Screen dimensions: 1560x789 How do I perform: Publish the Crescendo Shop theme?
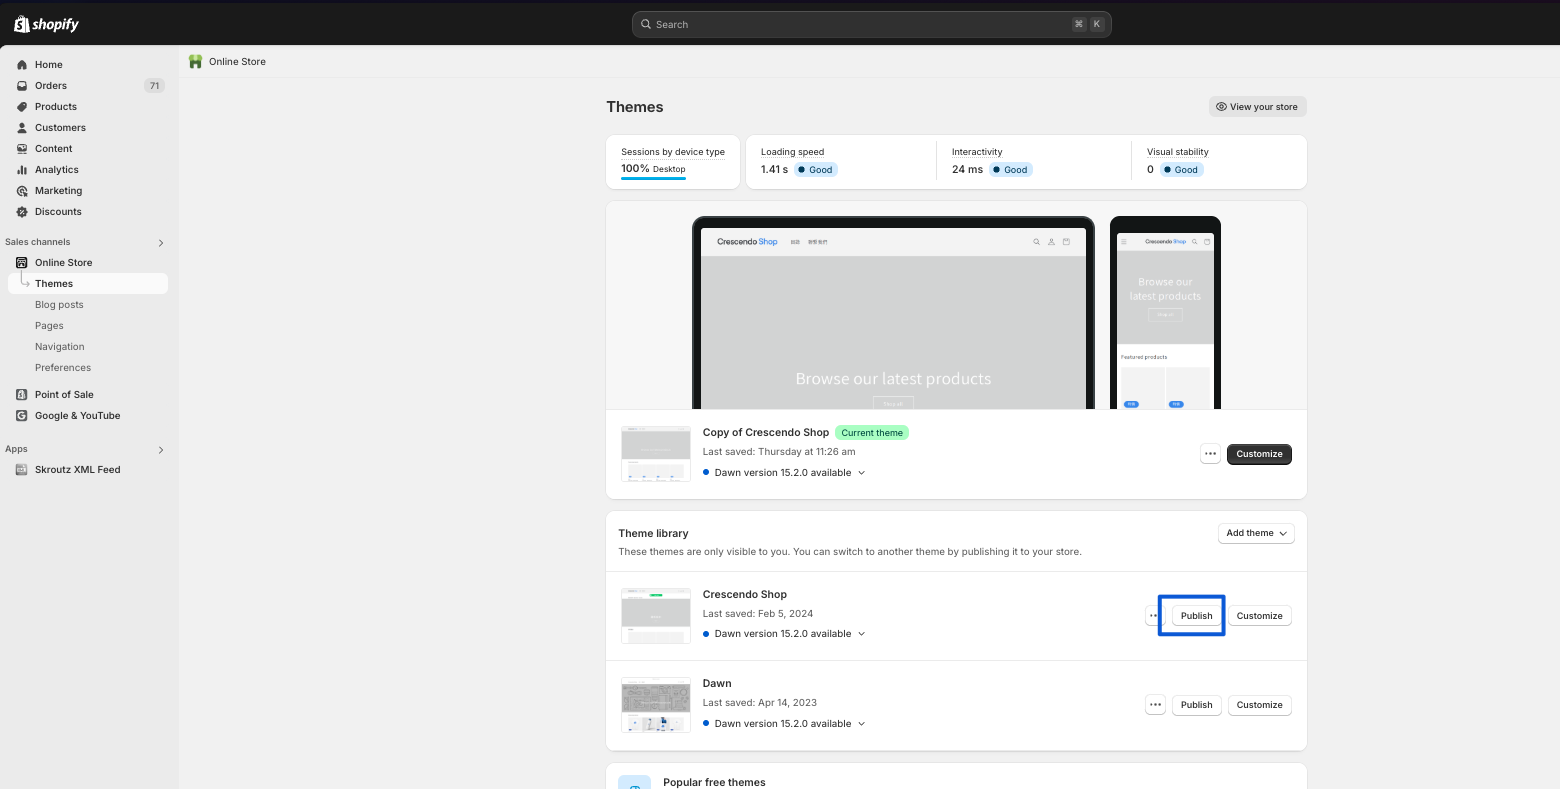pos(1196,616)
